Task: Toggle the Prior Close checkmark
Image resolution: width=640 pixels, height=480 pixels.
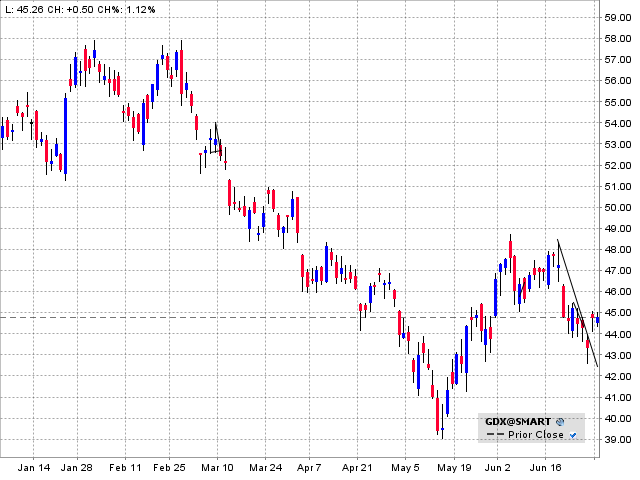Action: (573, 435)
